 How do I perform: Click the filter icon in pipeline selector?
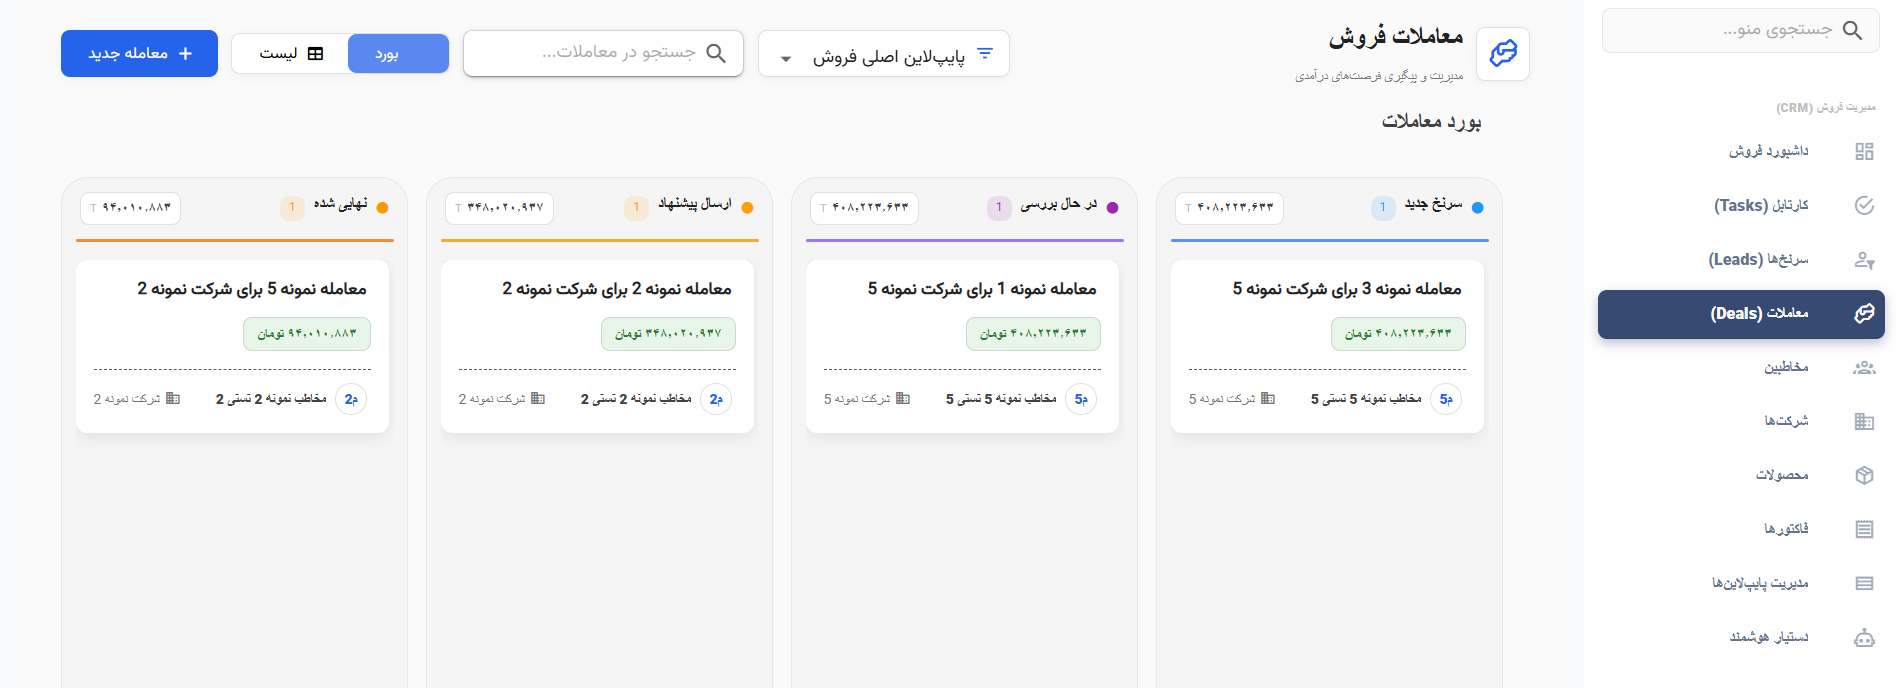985,54
